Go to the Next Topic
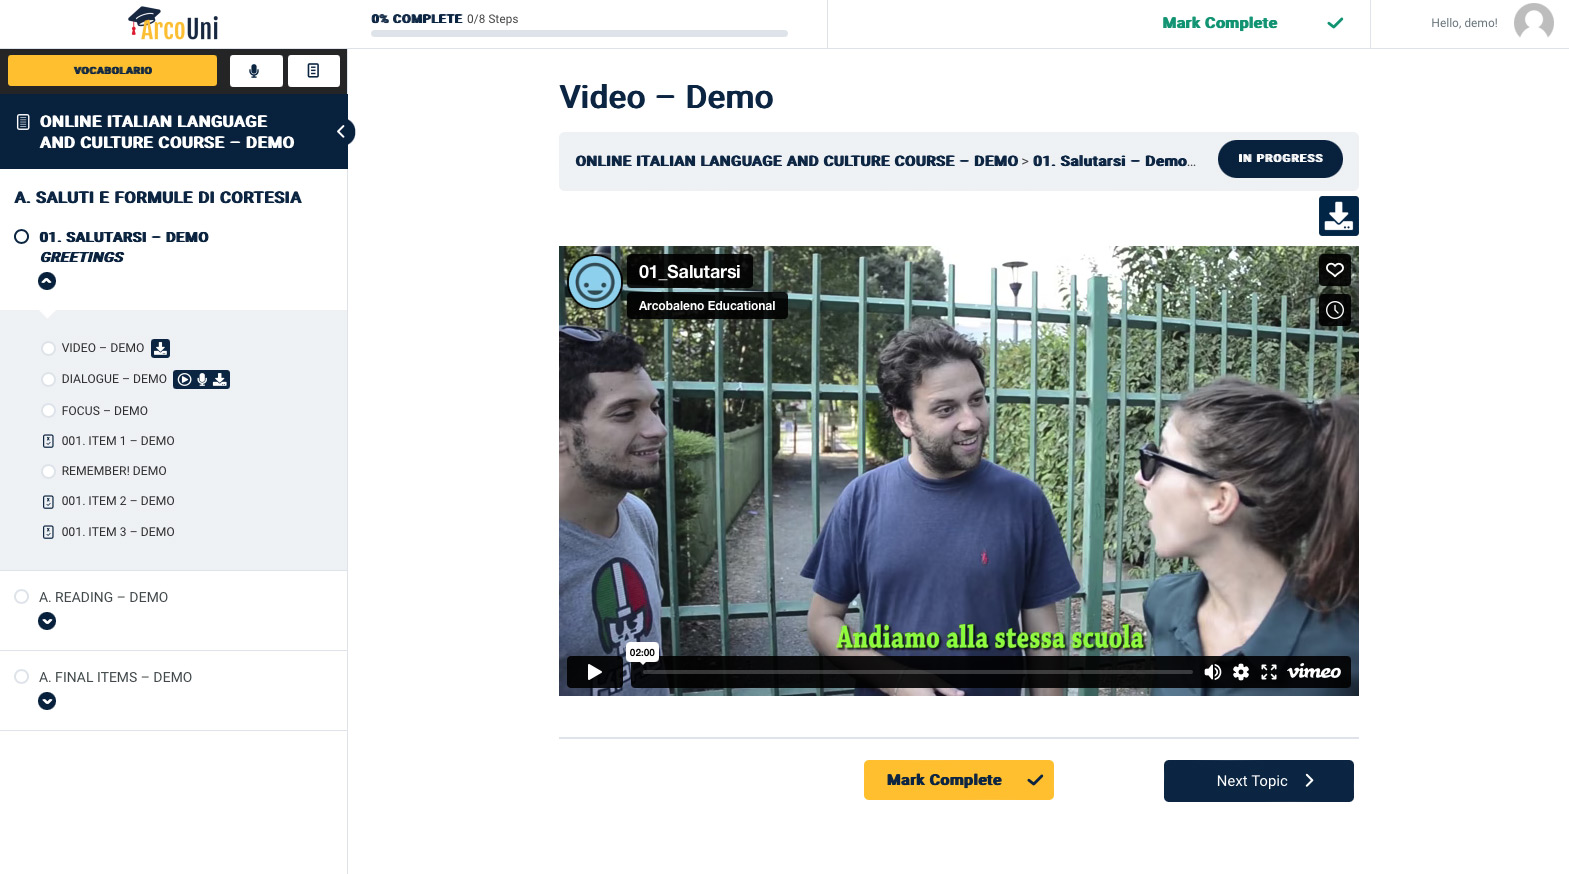Screen dimensions: 1569x874 point(1259,781)
